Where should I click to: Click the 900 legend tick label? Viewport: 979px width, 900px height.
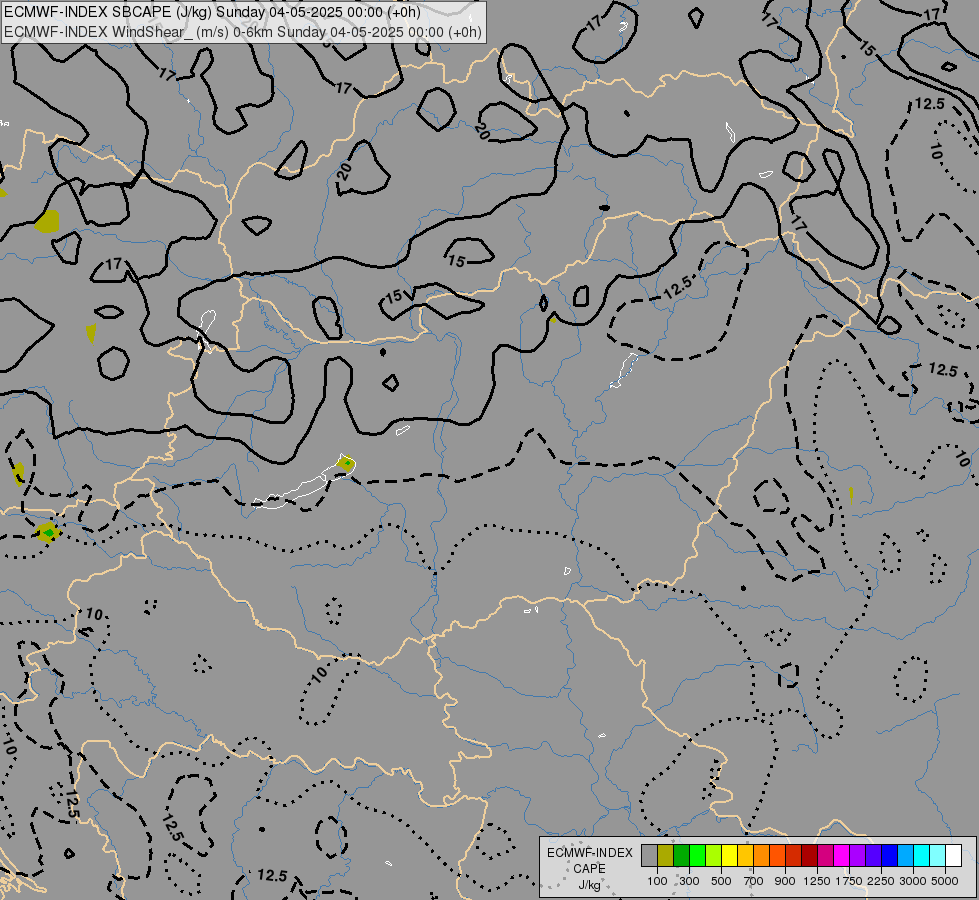(785, 881)
